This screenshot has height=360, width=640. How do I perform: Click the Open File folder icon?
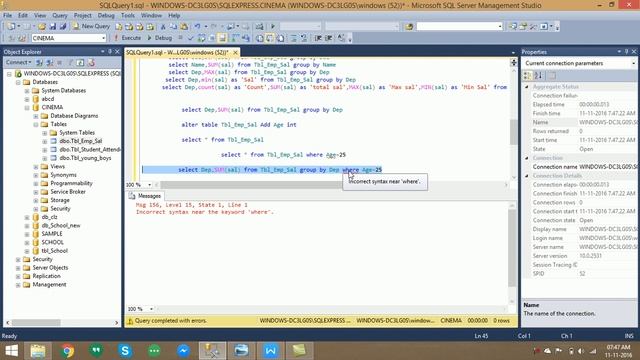42,26
